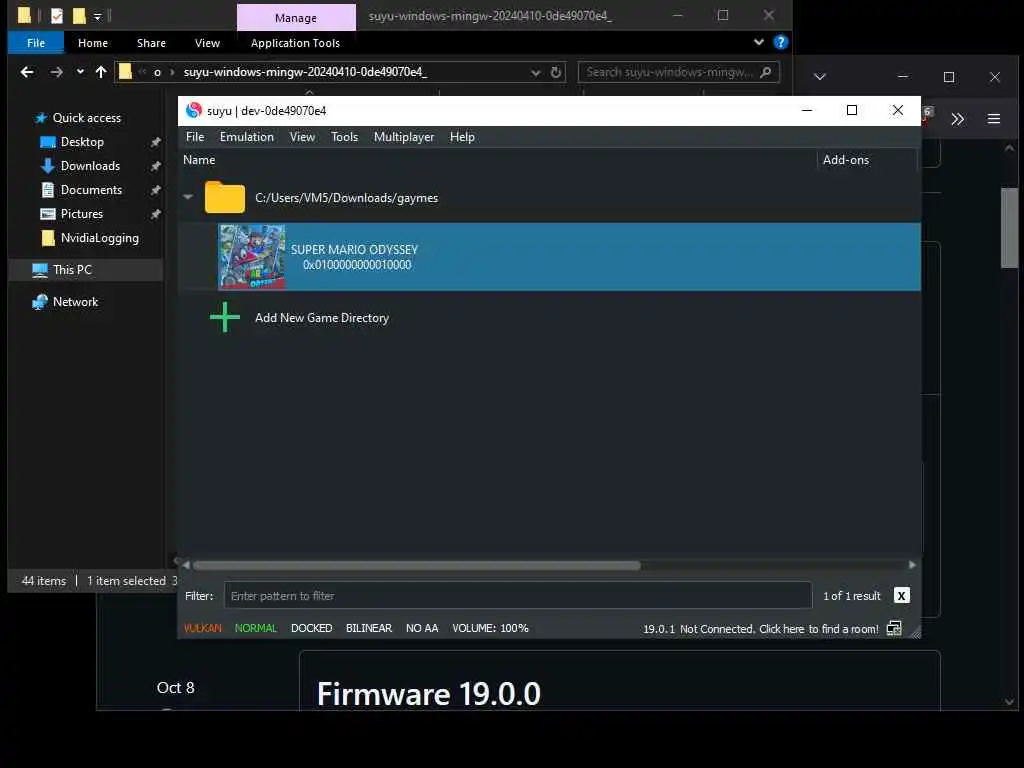Open recent locations dropdown in Explorer
Screen dimensions: 1024x768
80,72
